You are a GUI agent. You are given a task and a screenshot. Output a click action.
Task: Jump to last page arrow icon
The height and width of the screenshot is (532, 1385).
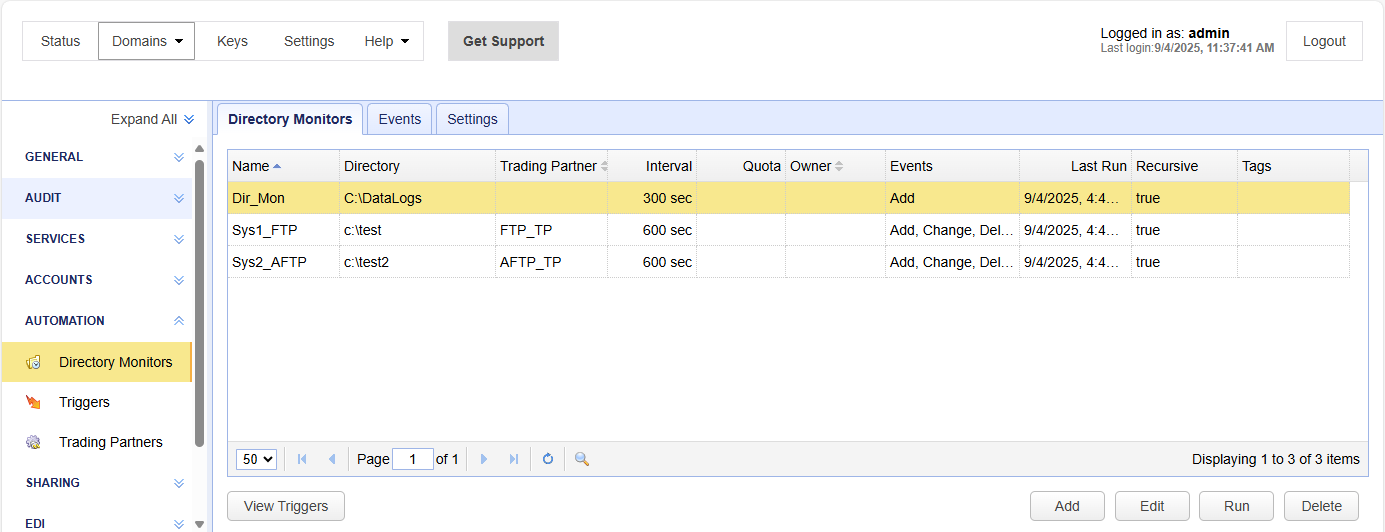tap(513, 459)
